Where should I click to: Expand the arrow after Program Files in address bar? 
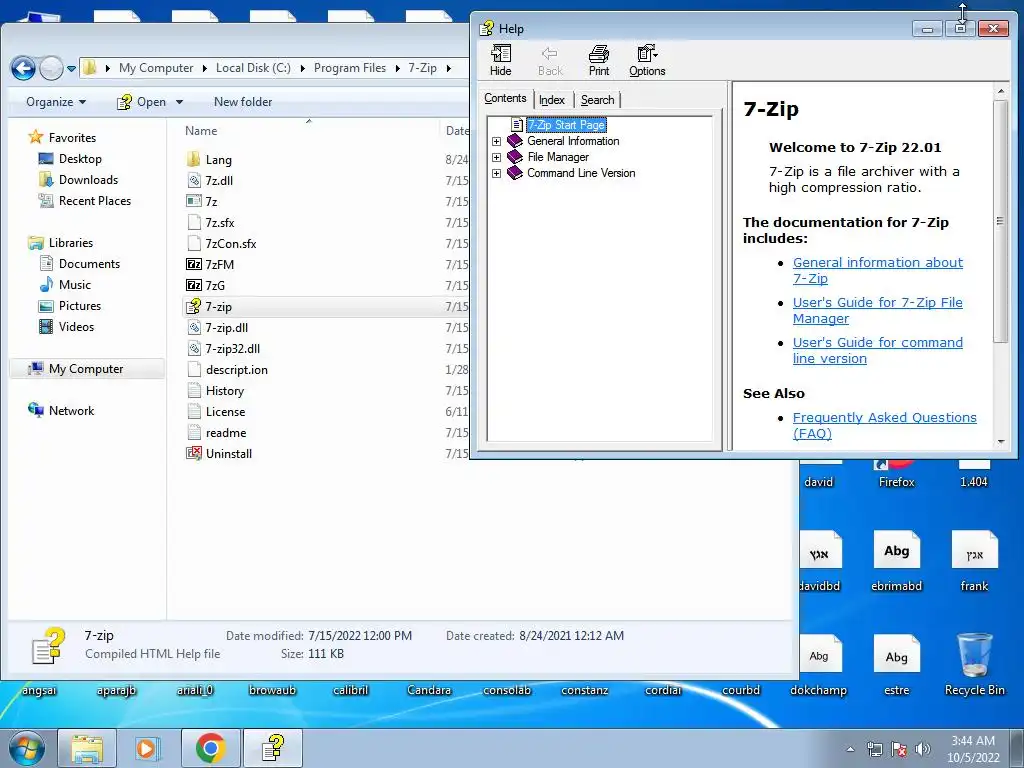pos(397,68)
